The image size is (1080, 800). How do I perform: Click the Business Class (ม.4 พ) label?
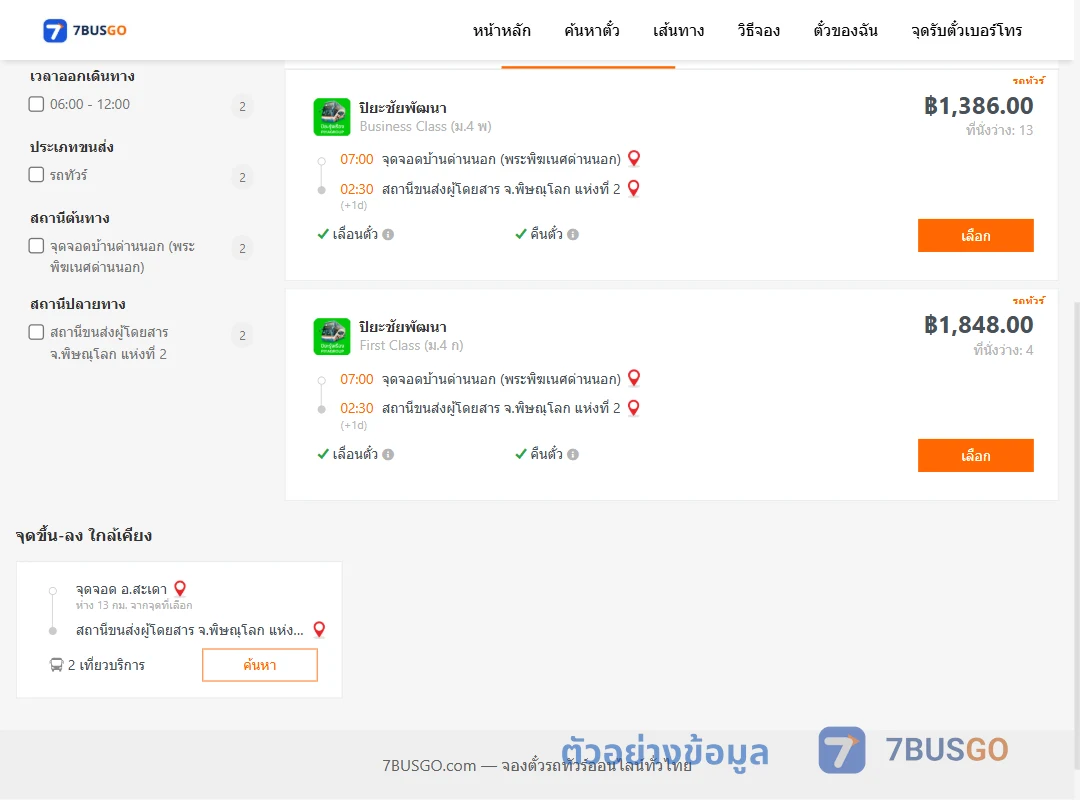(x=426, y=126)
